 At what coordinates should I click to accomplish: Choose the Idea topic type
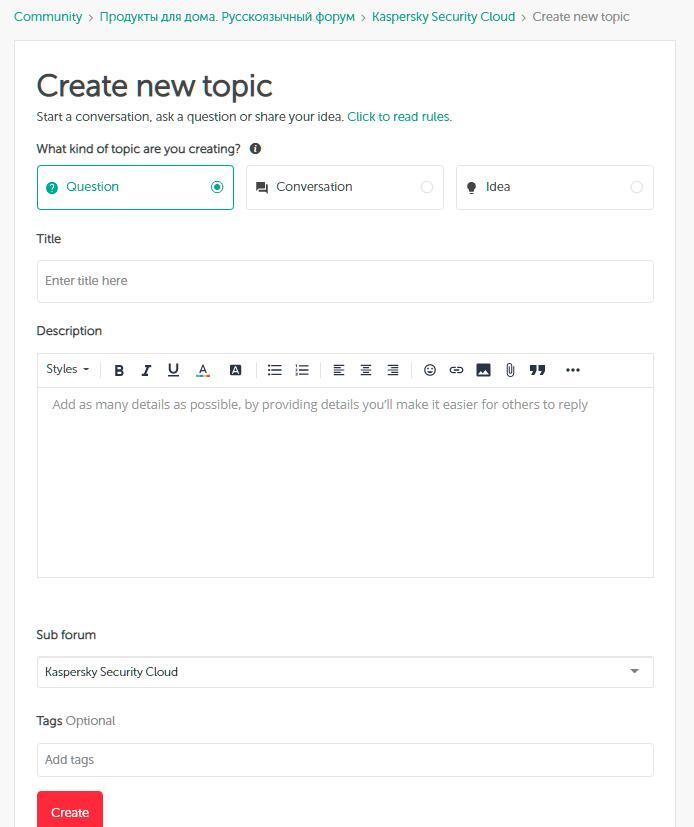(x=554, y=187)
